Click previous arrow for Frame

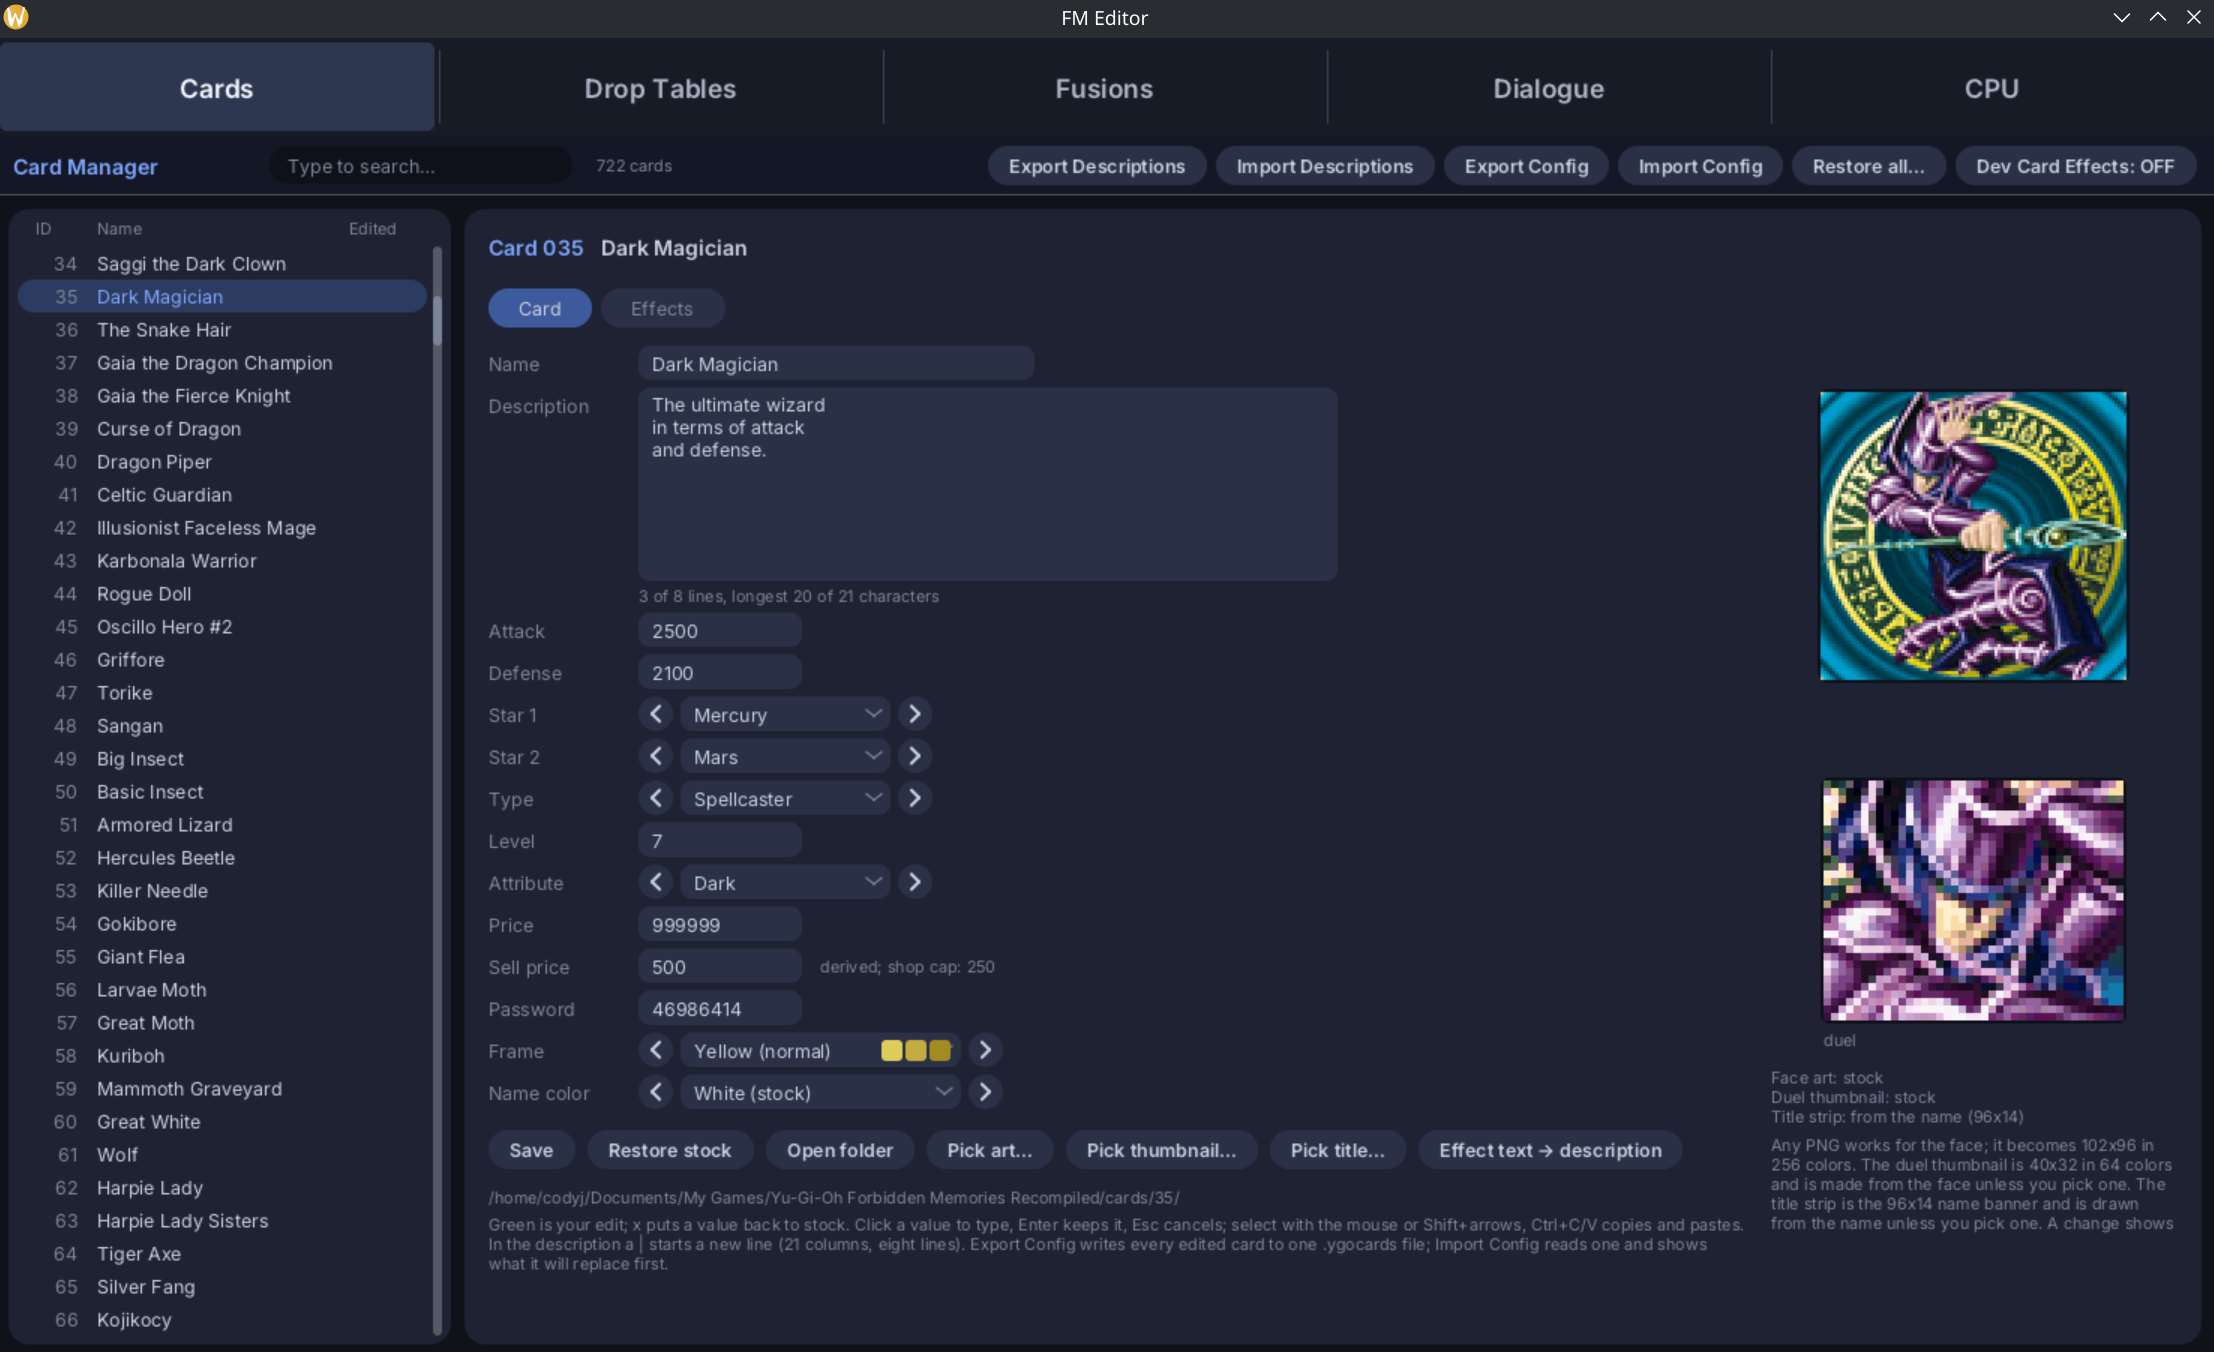pos(656,1050)
